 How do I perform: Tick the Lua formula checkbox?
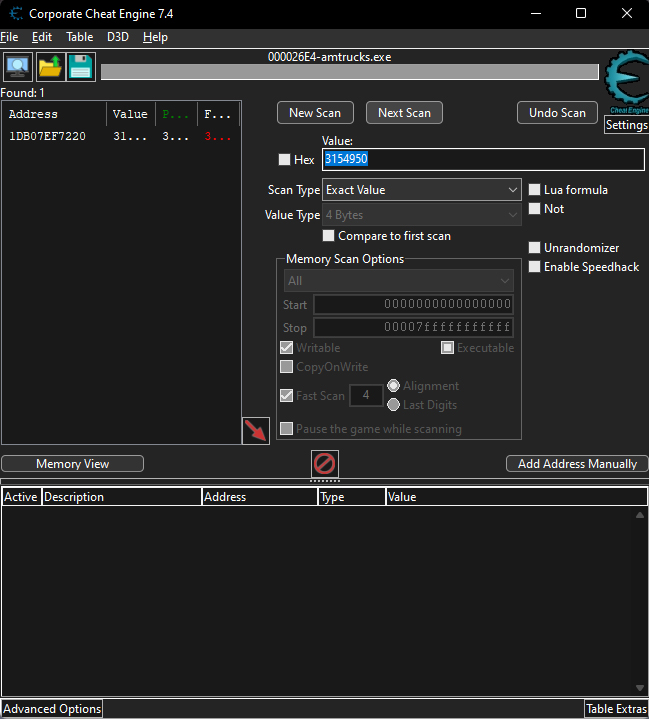pos(534,190)
